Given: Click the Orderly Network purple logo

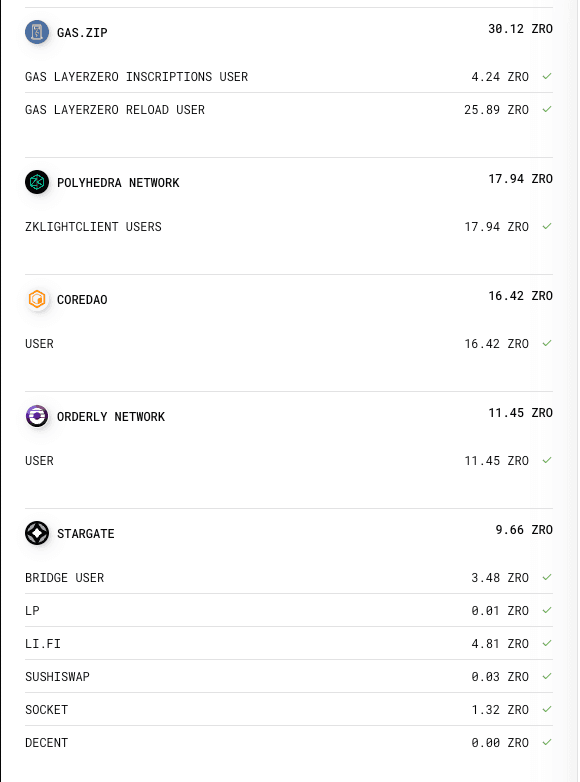Looking at the screenshot, I should (x=37, y=416).
